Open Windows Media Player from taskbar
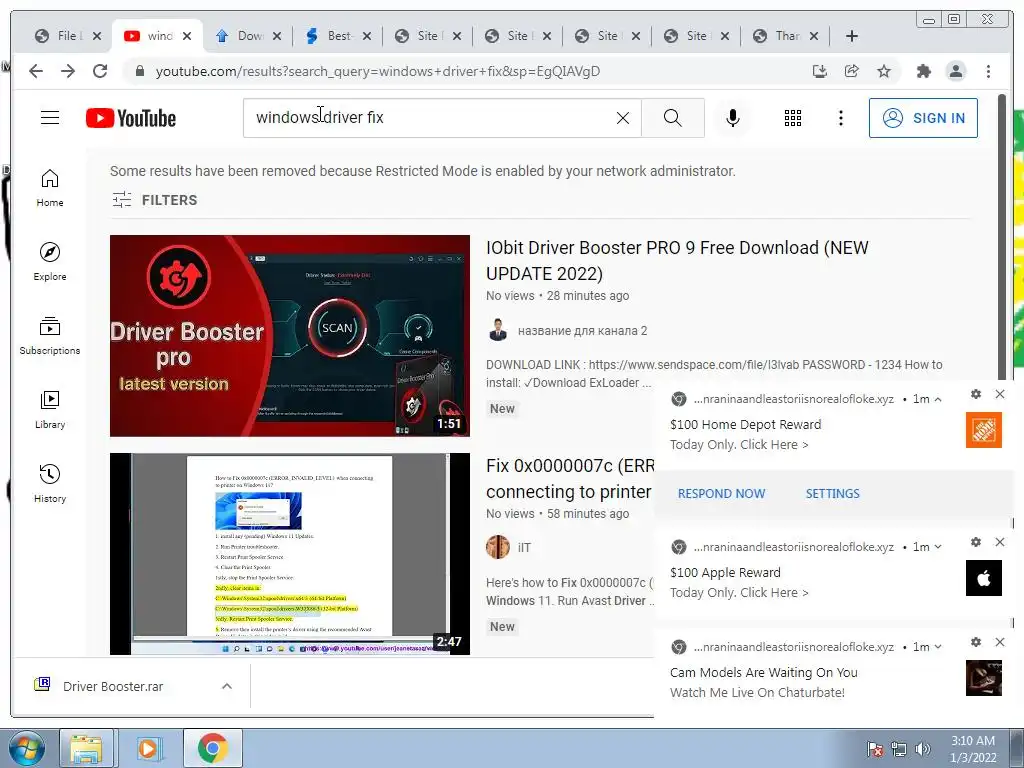Screen dimensions: 1024x768 coord(148,748)
